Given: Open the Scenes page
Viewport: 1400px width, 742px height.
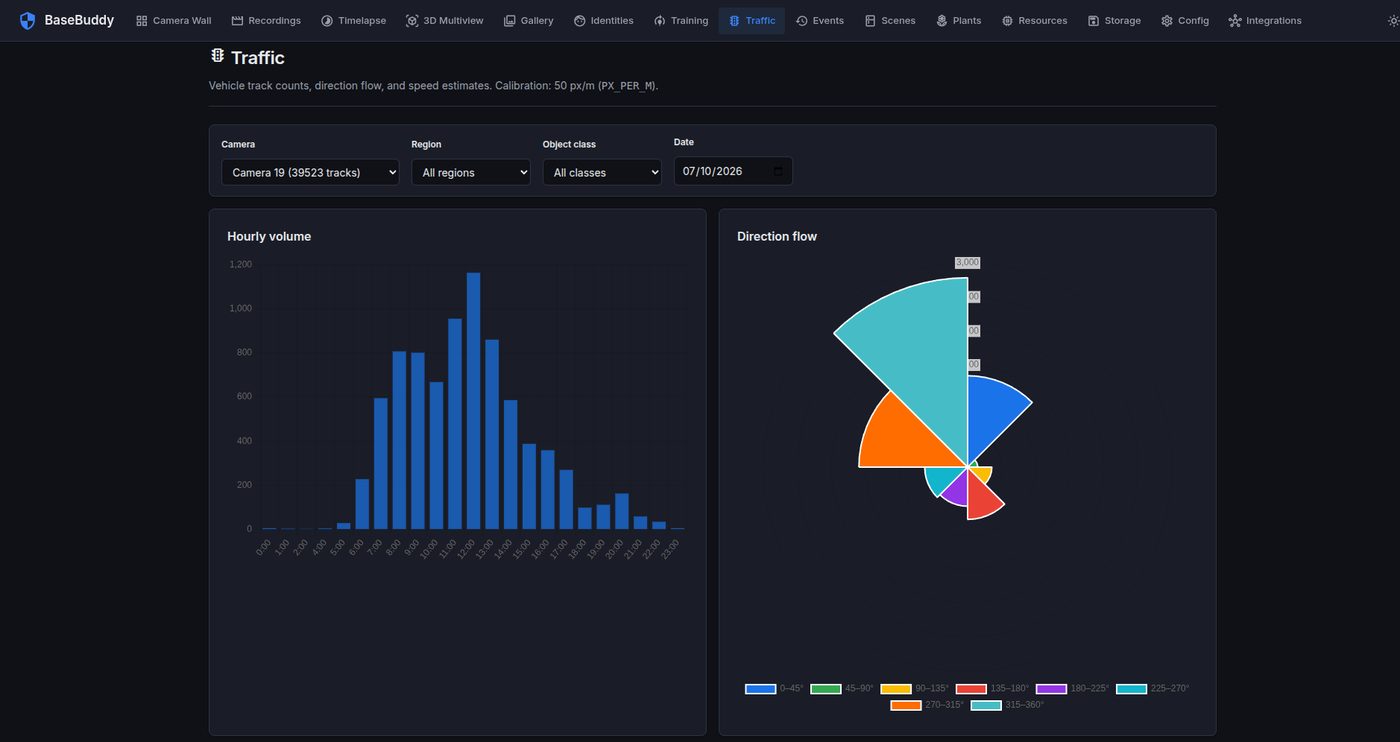Looking at the screenshot, I should 890,20.
